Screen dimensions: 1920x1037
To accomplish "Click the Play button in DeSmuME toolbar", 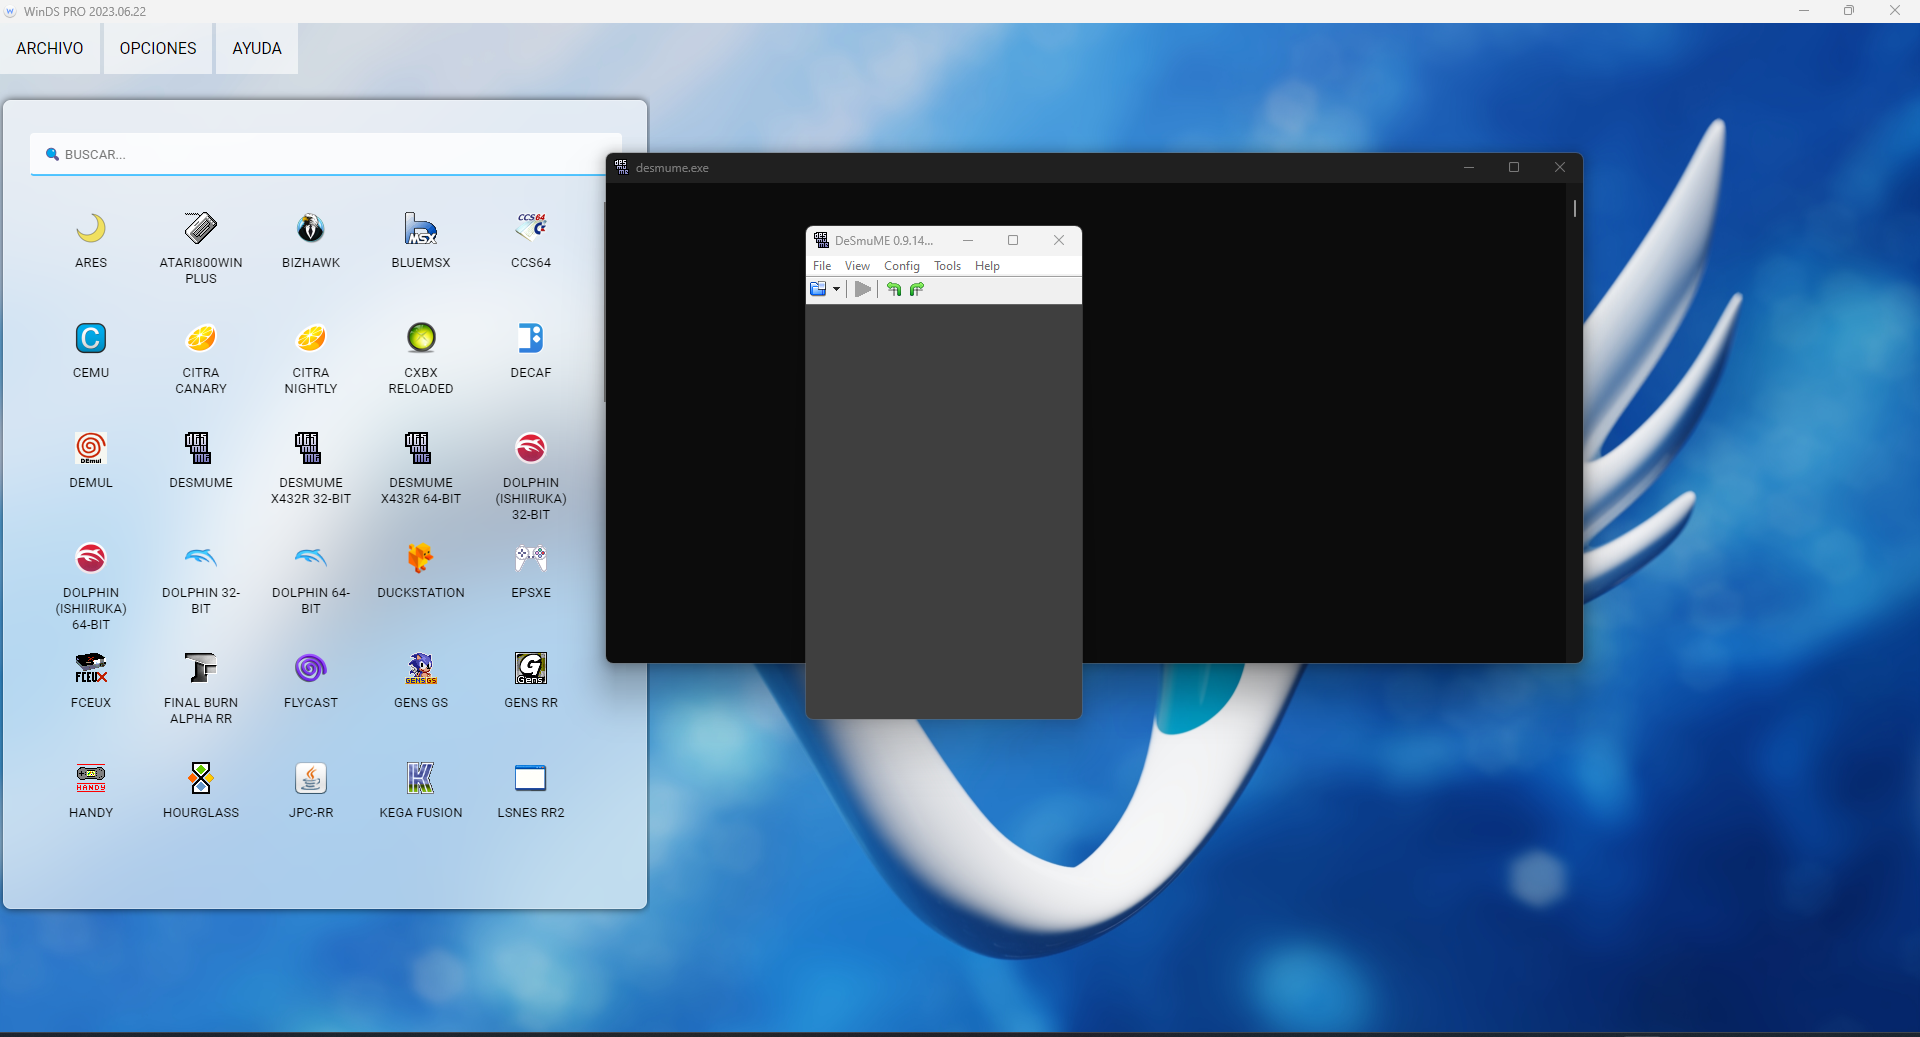I will pos(863,290).
